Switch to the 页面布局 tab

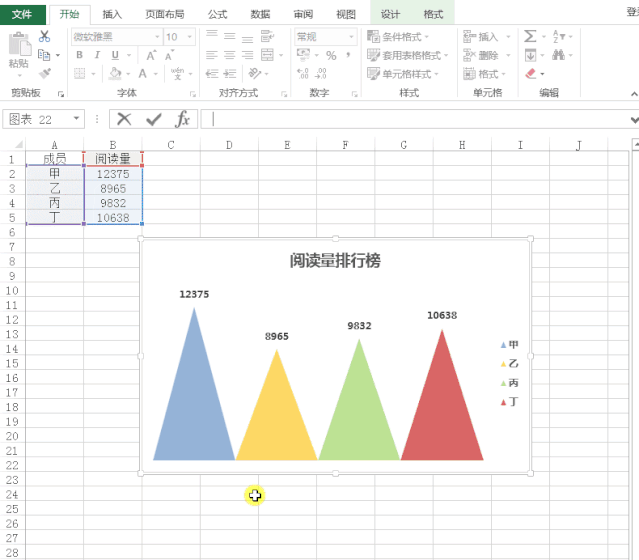165,14
